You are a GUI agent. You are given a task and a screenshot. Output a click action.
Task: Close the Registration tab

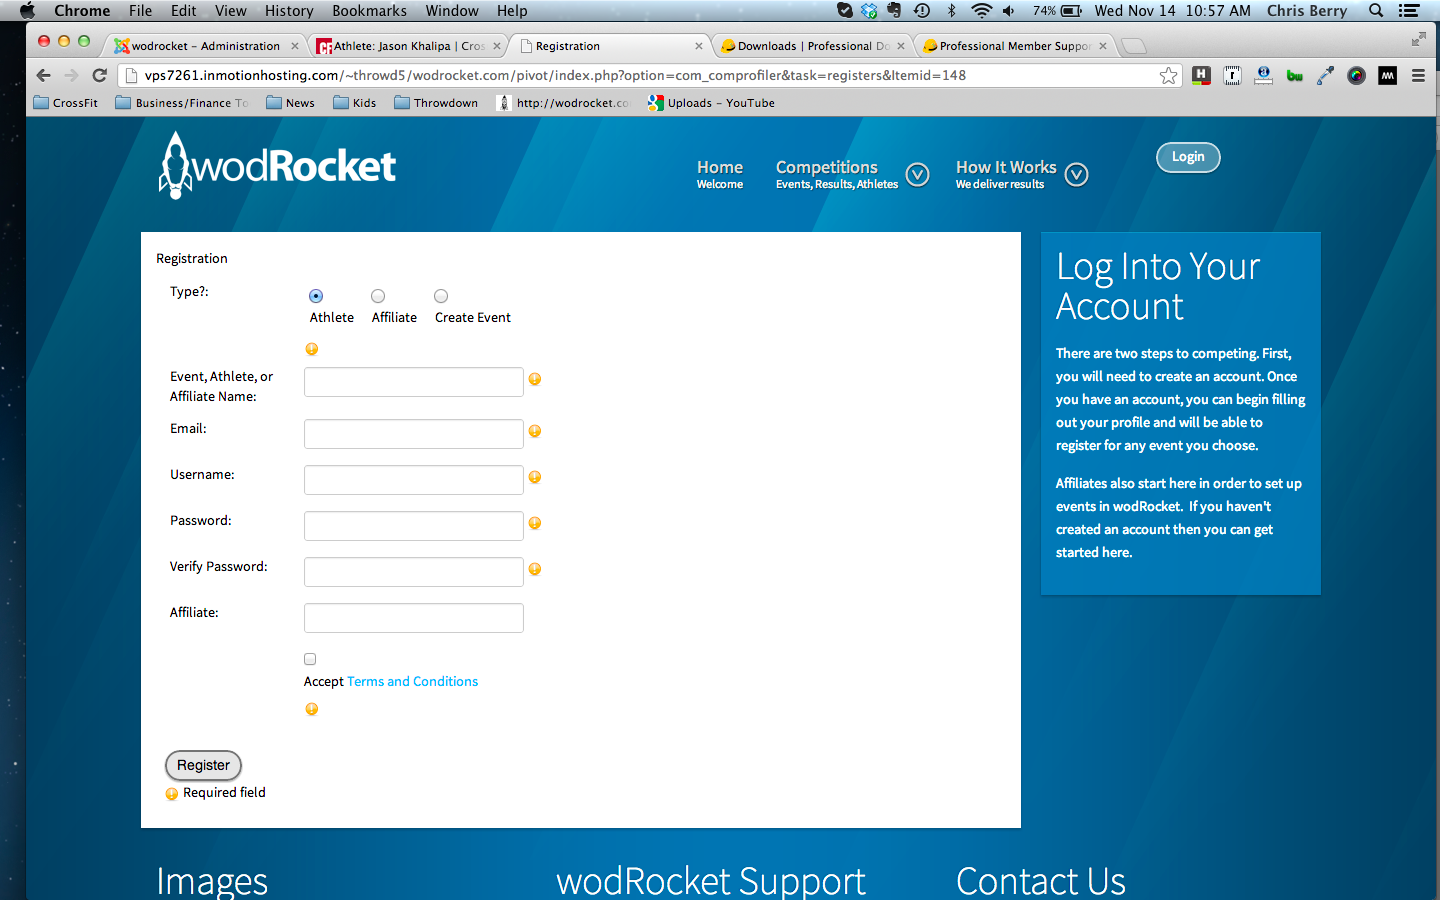click(x=698, y=46)
